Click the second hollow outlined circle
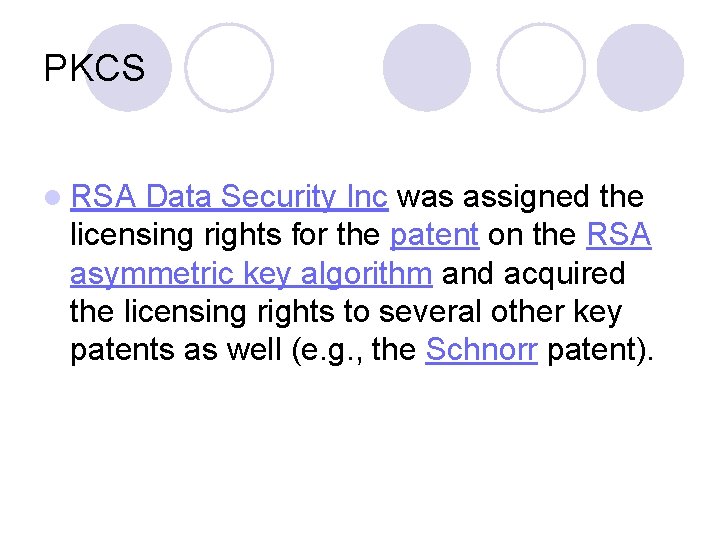Image resolution: width=720 pixels, height=540 pixels. (541, 67)
